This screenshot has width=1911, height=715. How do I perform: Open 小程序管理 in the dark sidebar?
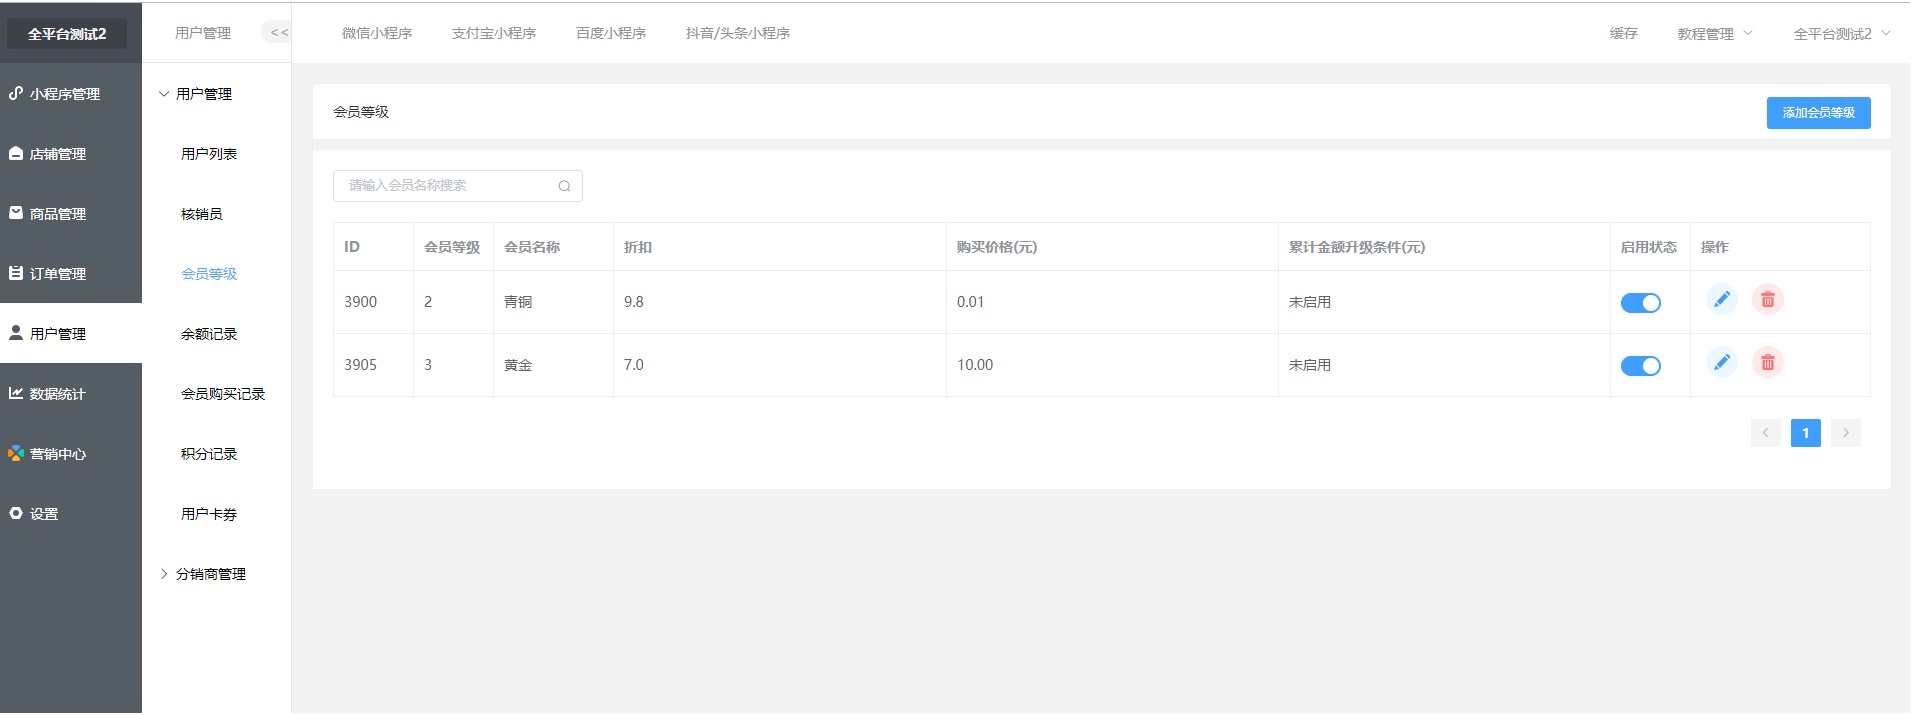pos(70,94)
